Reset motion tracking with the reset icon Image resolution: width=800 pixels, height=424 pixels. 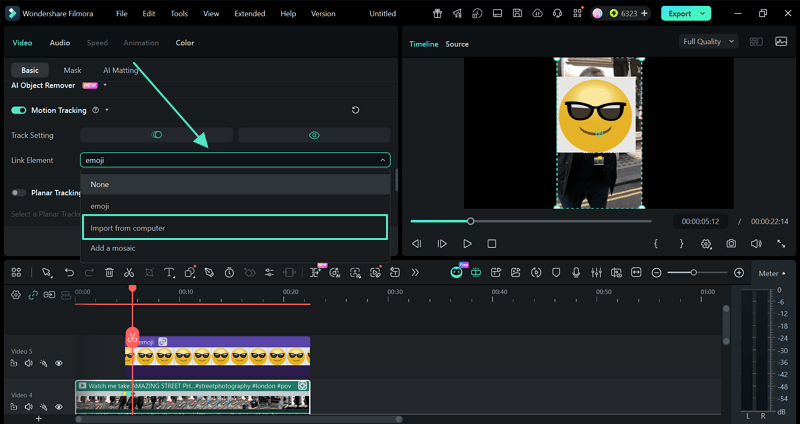356,110
